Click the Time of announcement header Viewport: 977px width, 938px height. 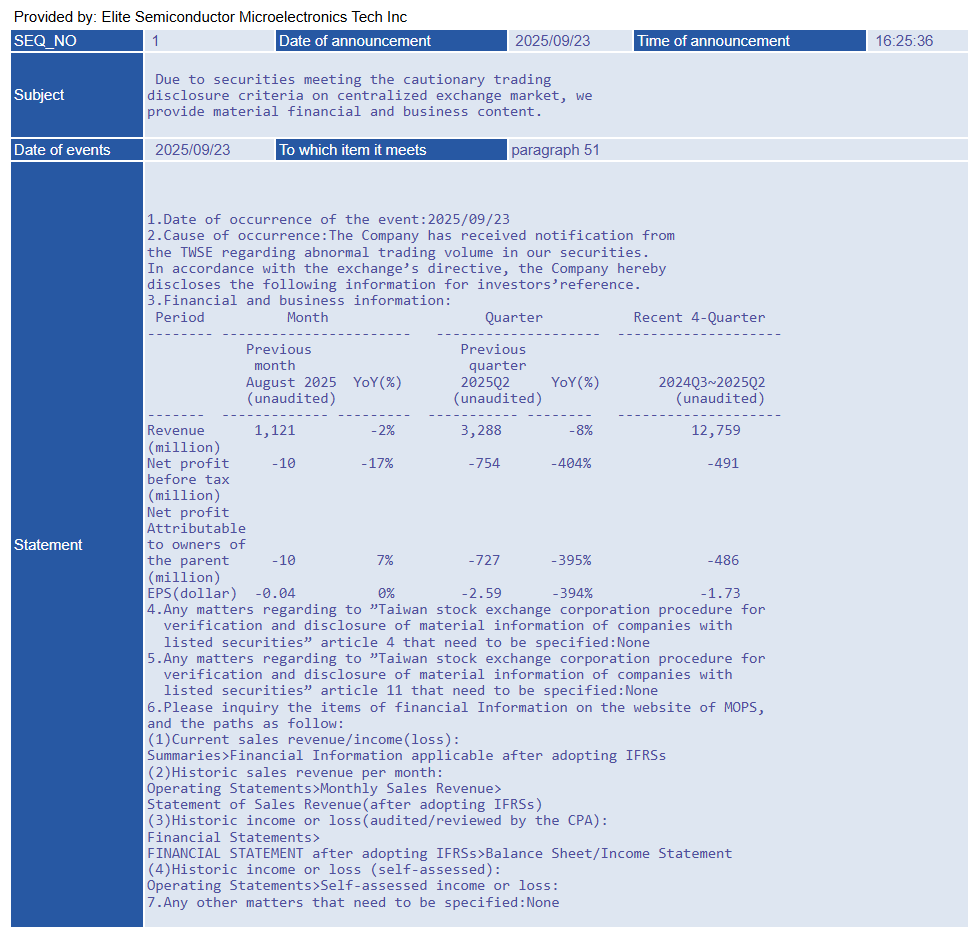tap(749, 41)
